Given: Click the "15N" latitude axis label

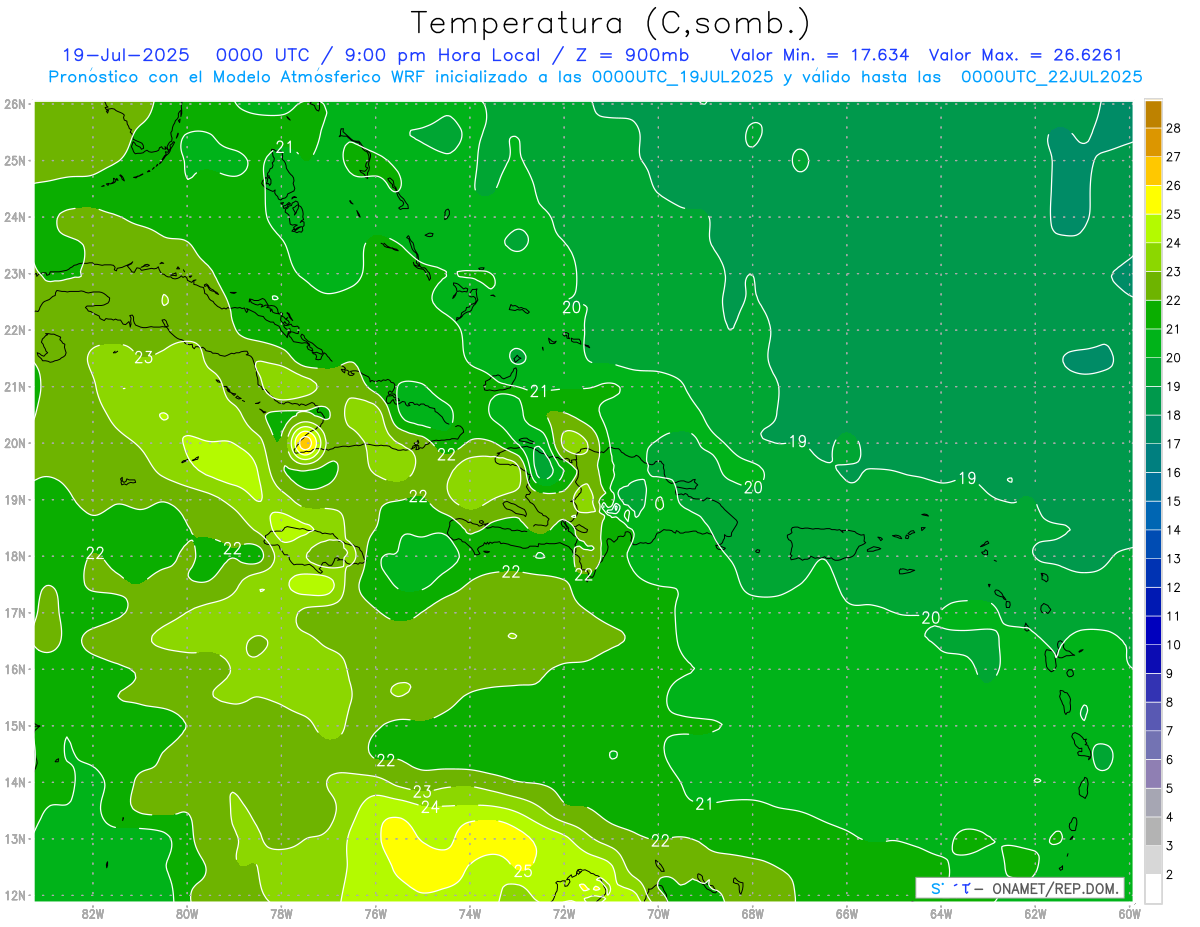Looking at the screenshot, I should pyautogui.click(x=15, y=725).
